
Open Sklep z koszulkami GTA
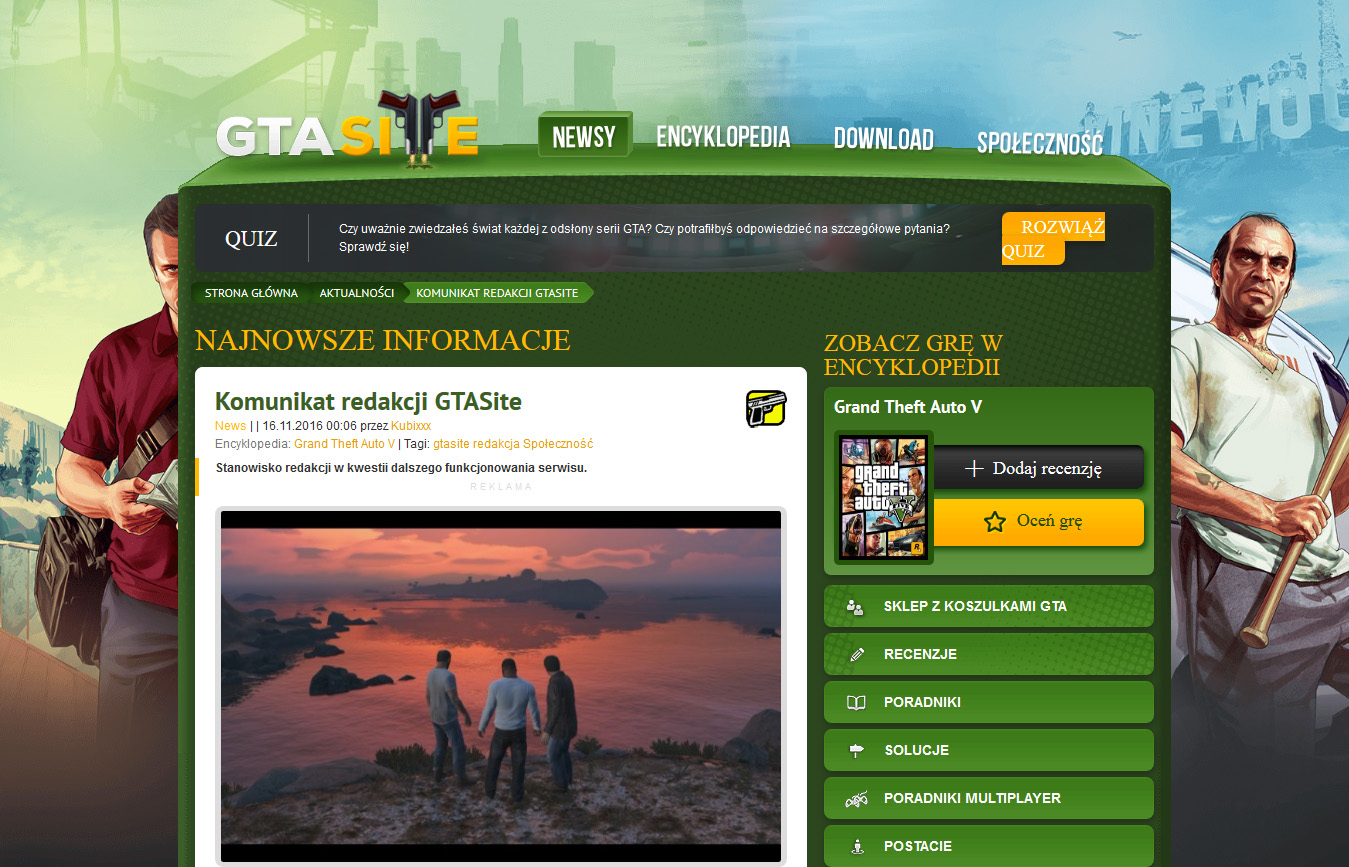988,606
